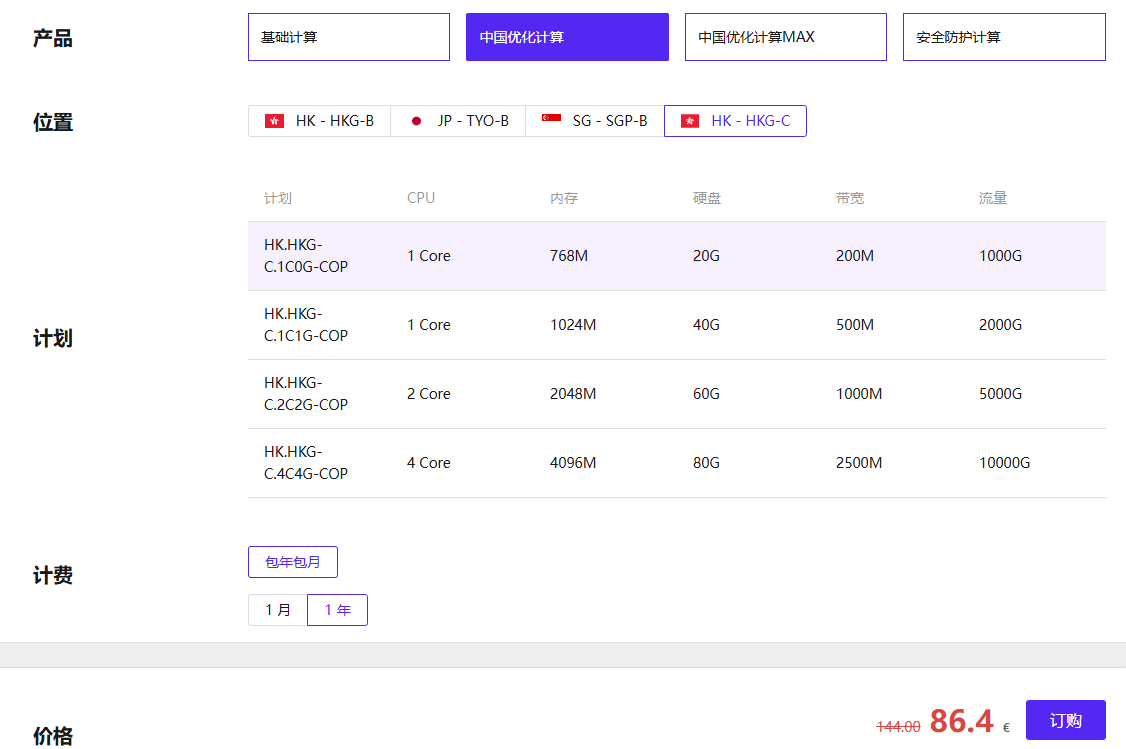Click the Japan flag icon for JP - TYO-B
The width and height of the screenshot is (1126, 749).
point(417,121)
